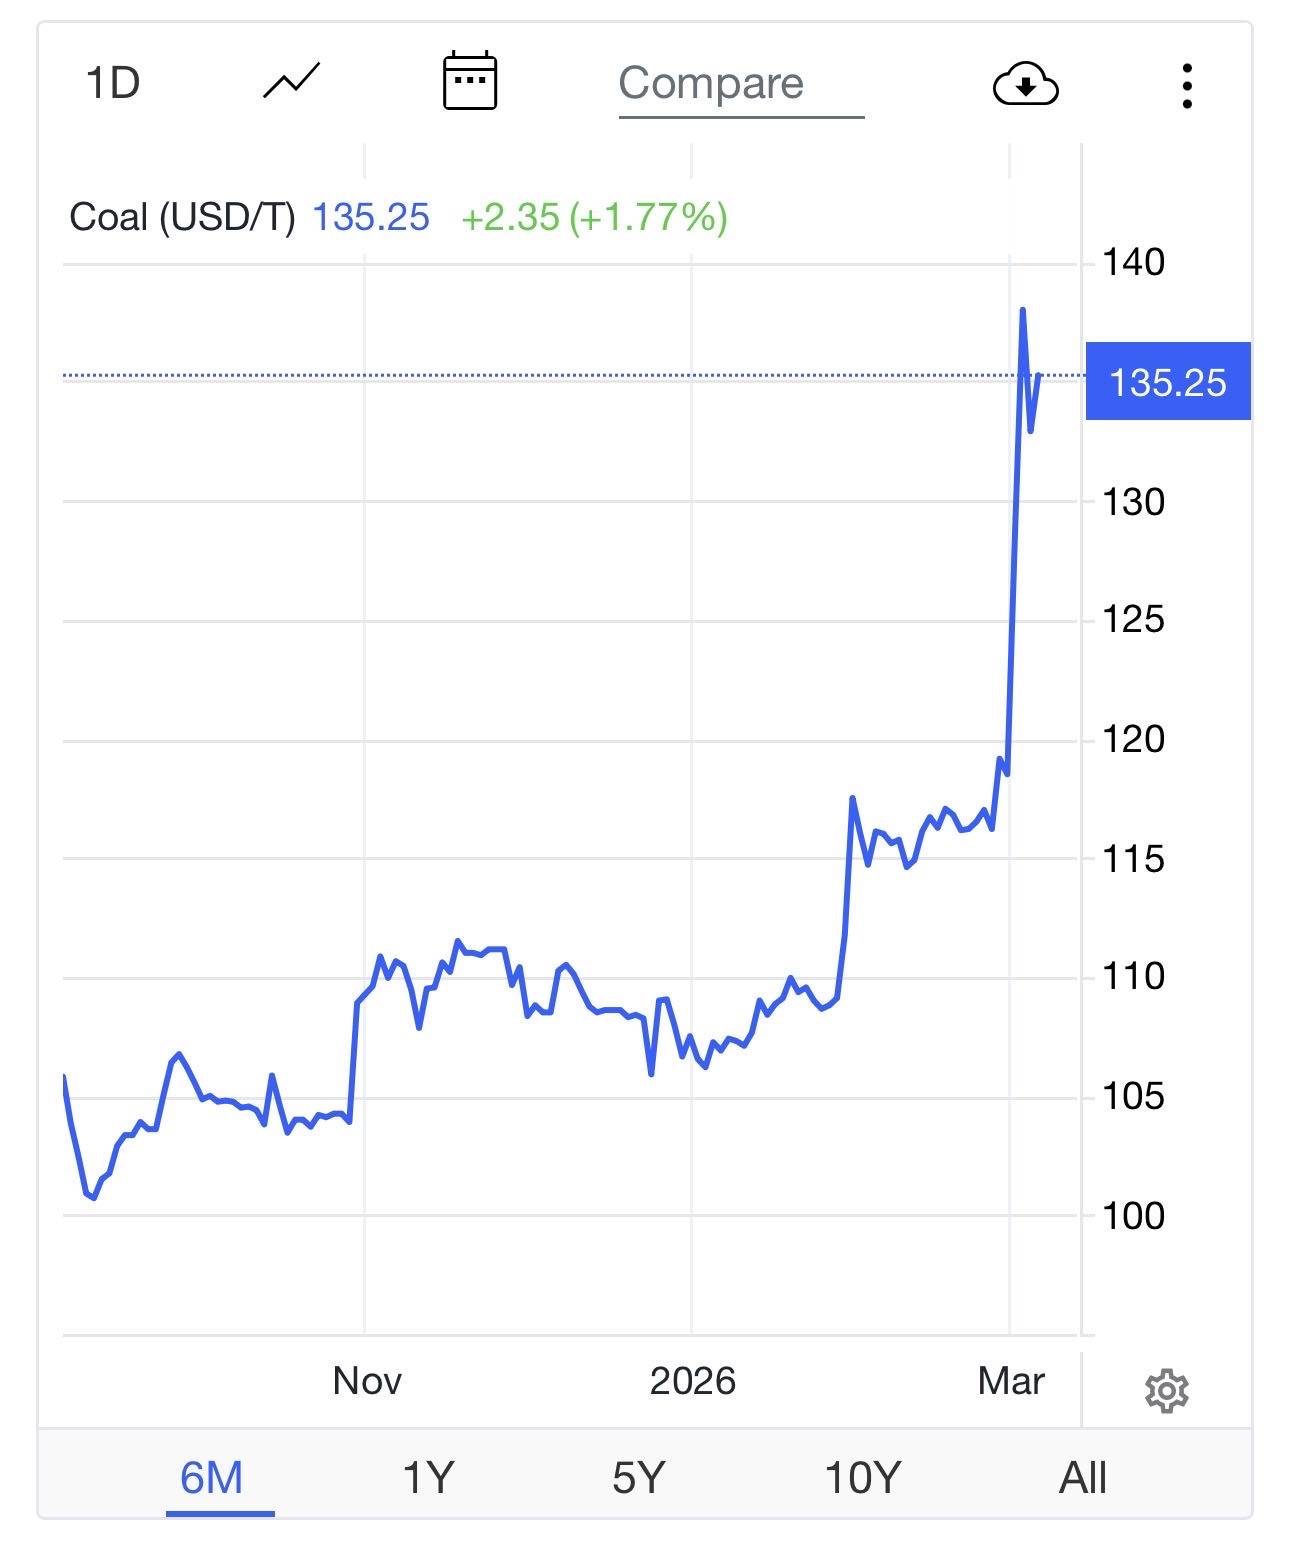Viewport: 1290px width, 1559px height.
Task: Click the March peak on the chart line
Action: coord(1022,311)
